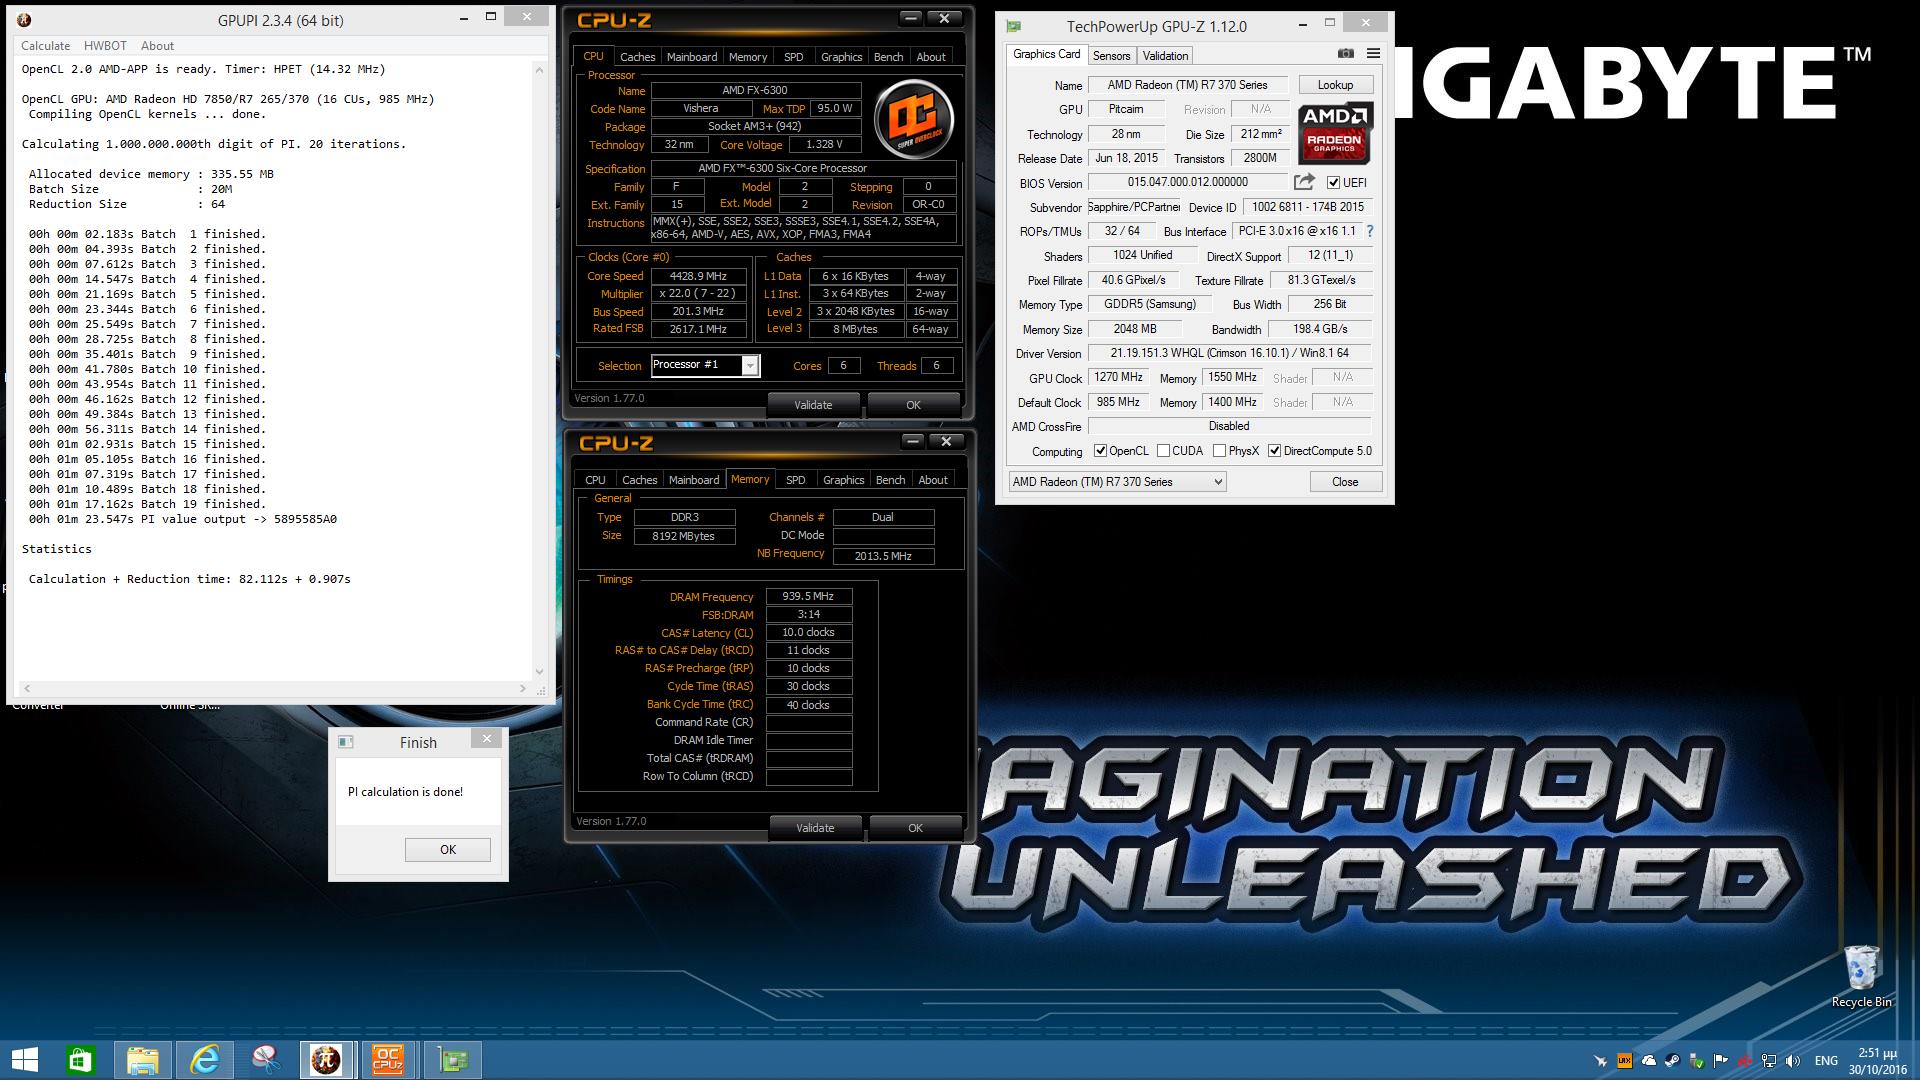The width and height of the screenshot is (1920, 1080).
Task: Click OK in upper CPU-Z window
Action: (913, 405)
